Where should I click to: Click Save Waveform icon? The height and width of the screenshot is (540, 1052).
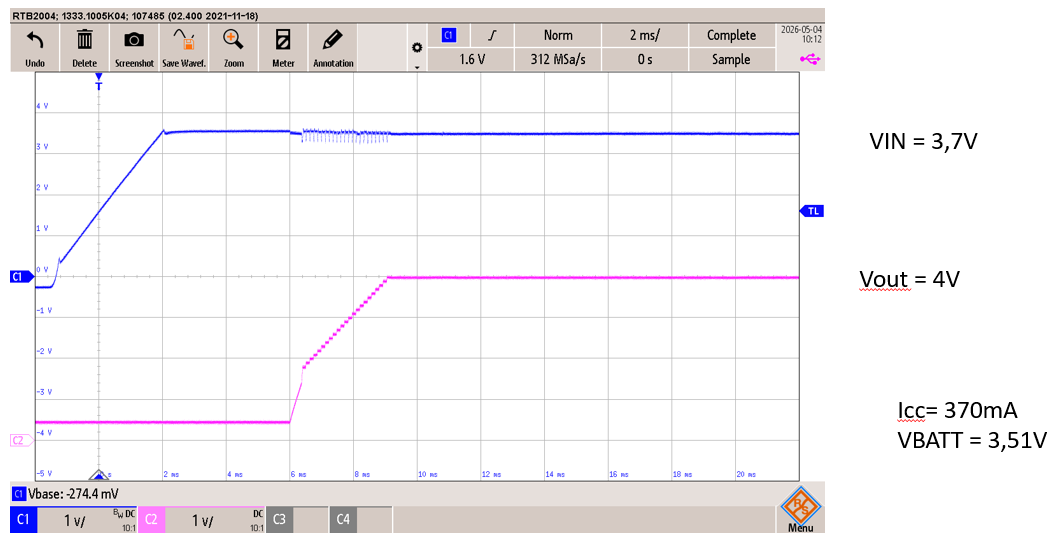pos(184,47)
